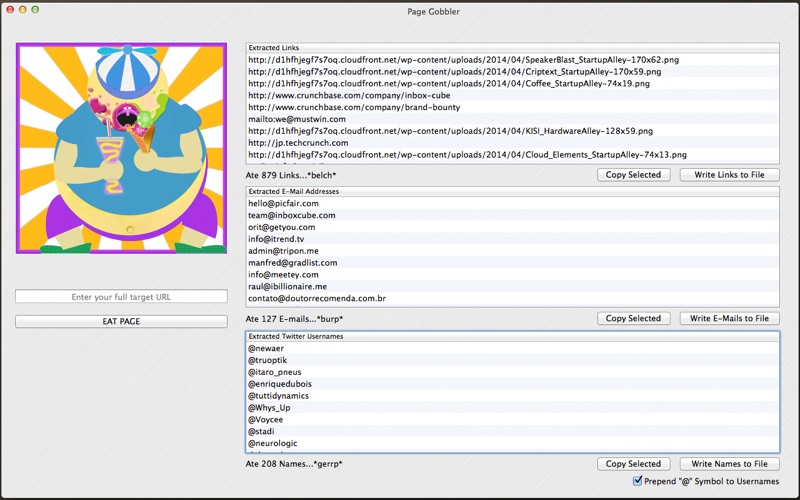Select orit@getyou.com e-mail row

click(x=512, y=227)
